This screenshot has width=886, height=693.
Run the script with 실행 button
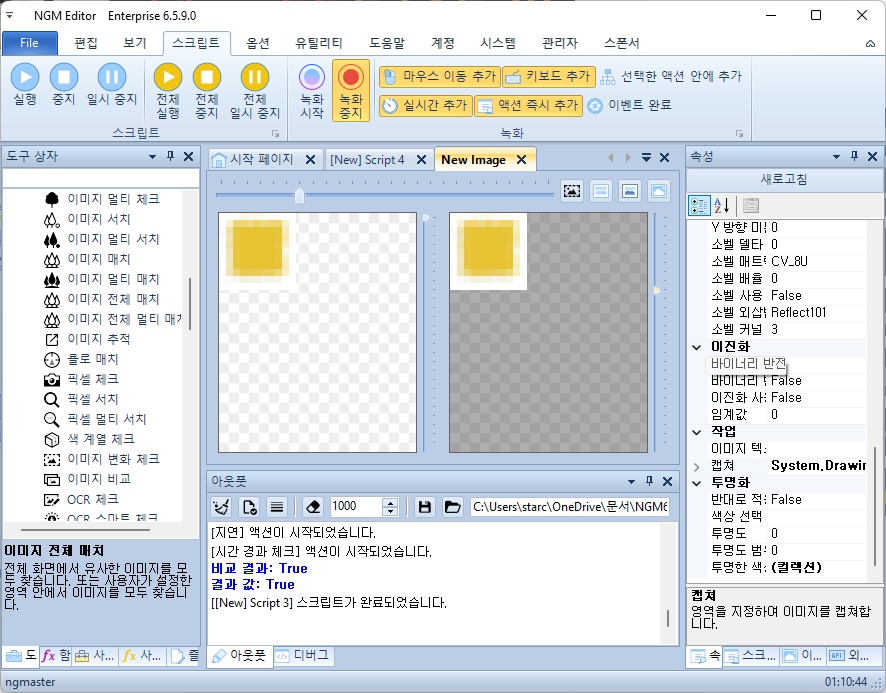click(25, 85)
